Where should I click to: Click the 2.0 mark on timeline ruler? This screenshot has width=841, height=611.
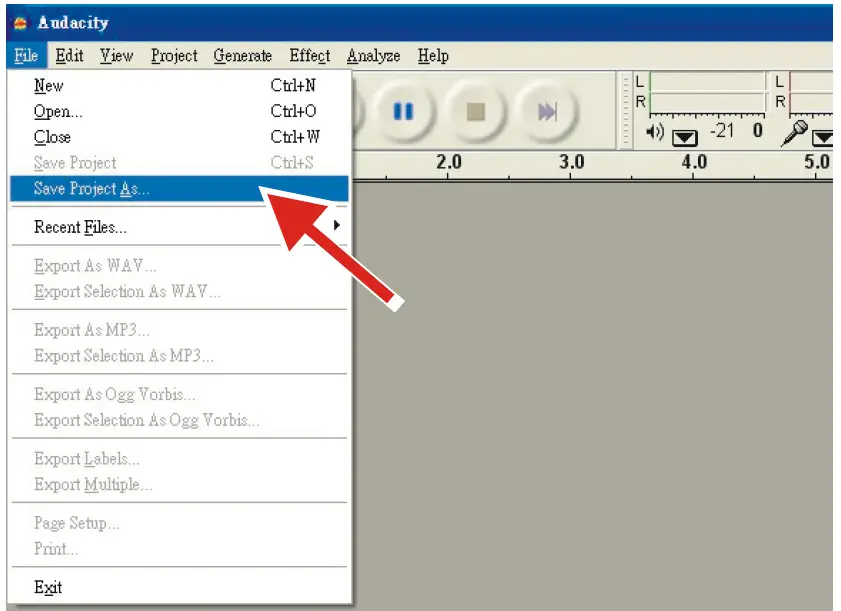pyautogui.click(x=448, y=162)
